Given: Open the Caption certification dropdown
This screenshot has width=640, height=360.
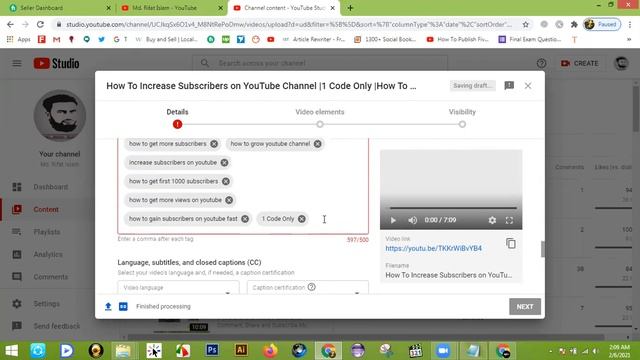Looking at the screenshot, I should 308,287.
